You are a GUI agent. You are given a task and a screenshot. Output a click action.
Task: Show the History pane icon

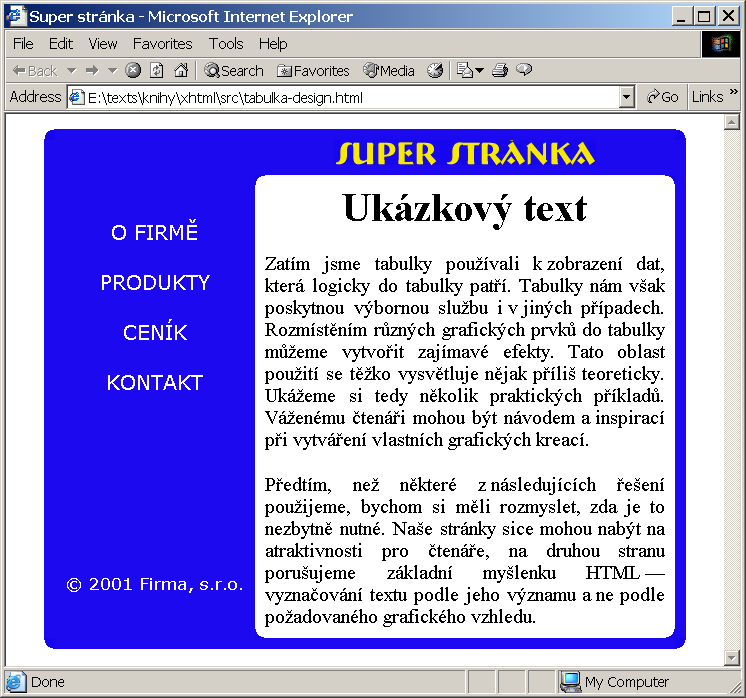(435, 70)
